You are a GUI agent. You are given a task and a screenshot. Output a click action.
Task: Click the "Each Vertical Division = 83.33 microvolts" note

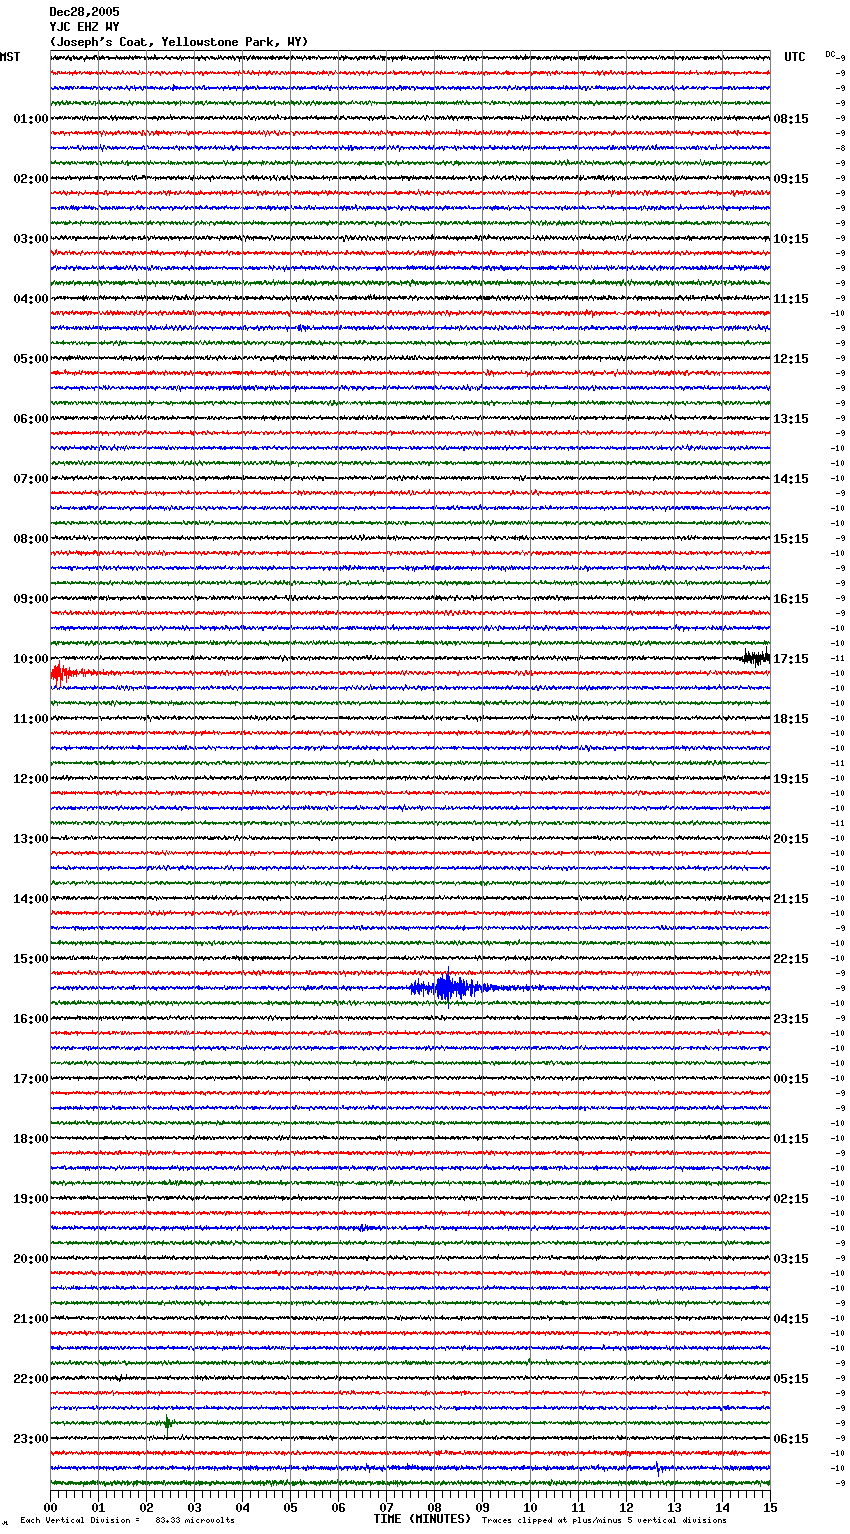coord(127,1521)
